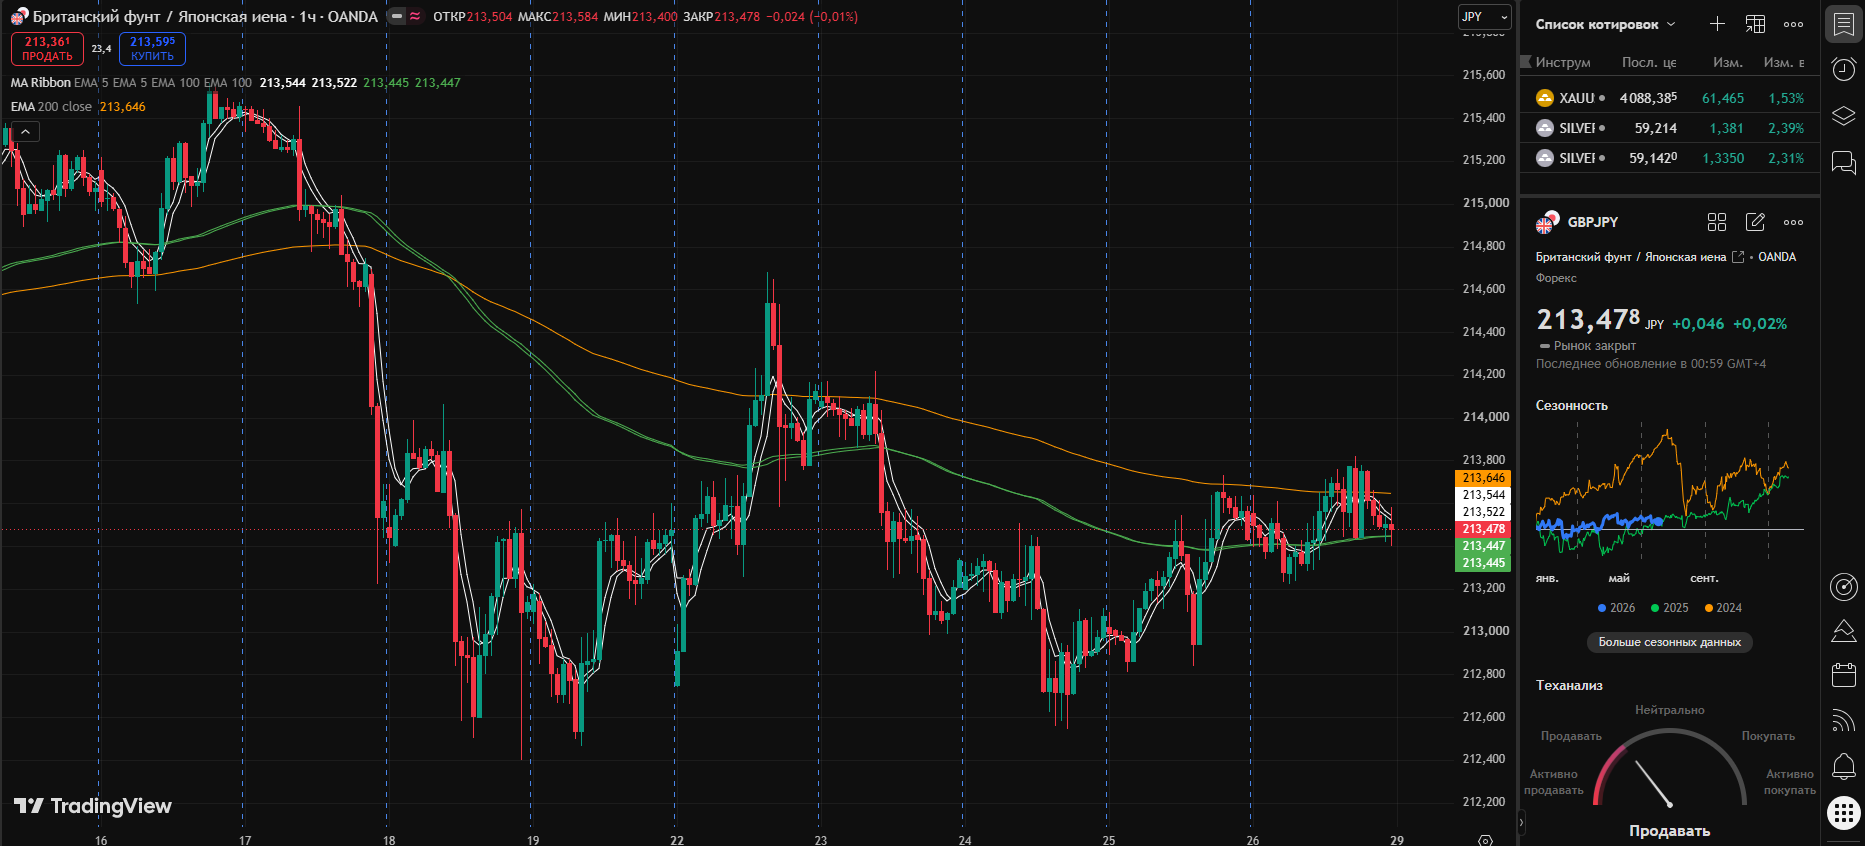Click the ЗАКР closing value 213,478
The image size is (1865, 846).
click(x=737, y=17)
